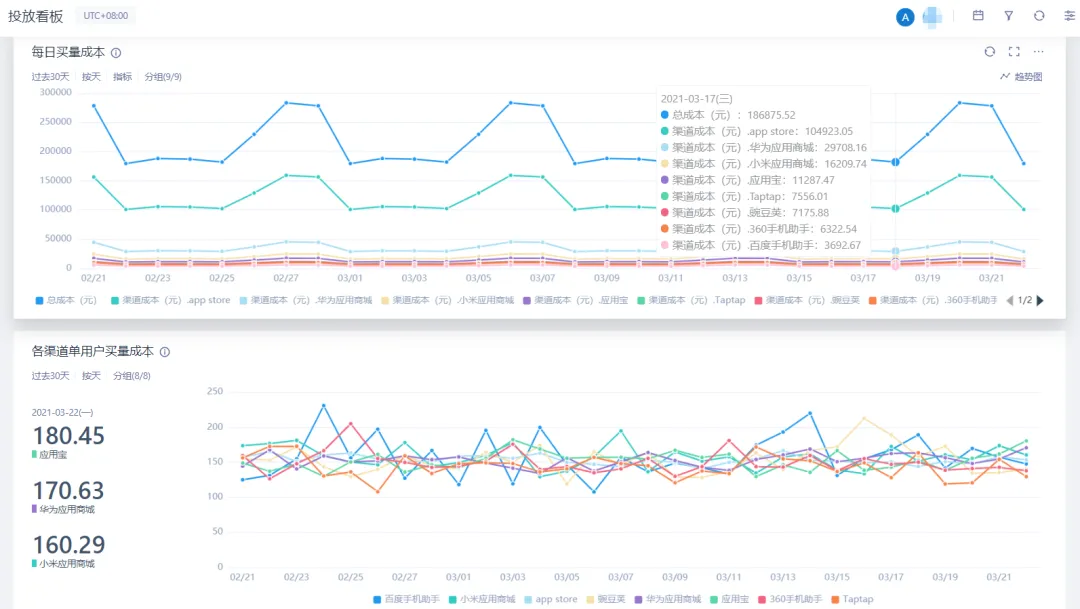Open the dashboard filter funnel

click(x=1008, y=16)
